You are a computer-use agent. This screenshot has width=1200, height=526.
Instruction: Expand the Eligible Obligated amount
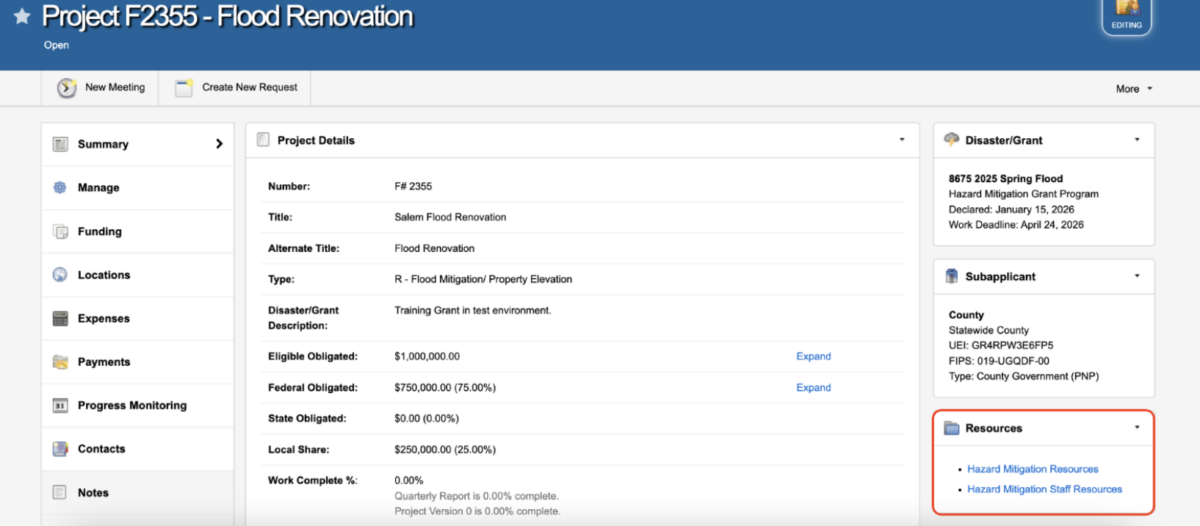coord(813,356)
